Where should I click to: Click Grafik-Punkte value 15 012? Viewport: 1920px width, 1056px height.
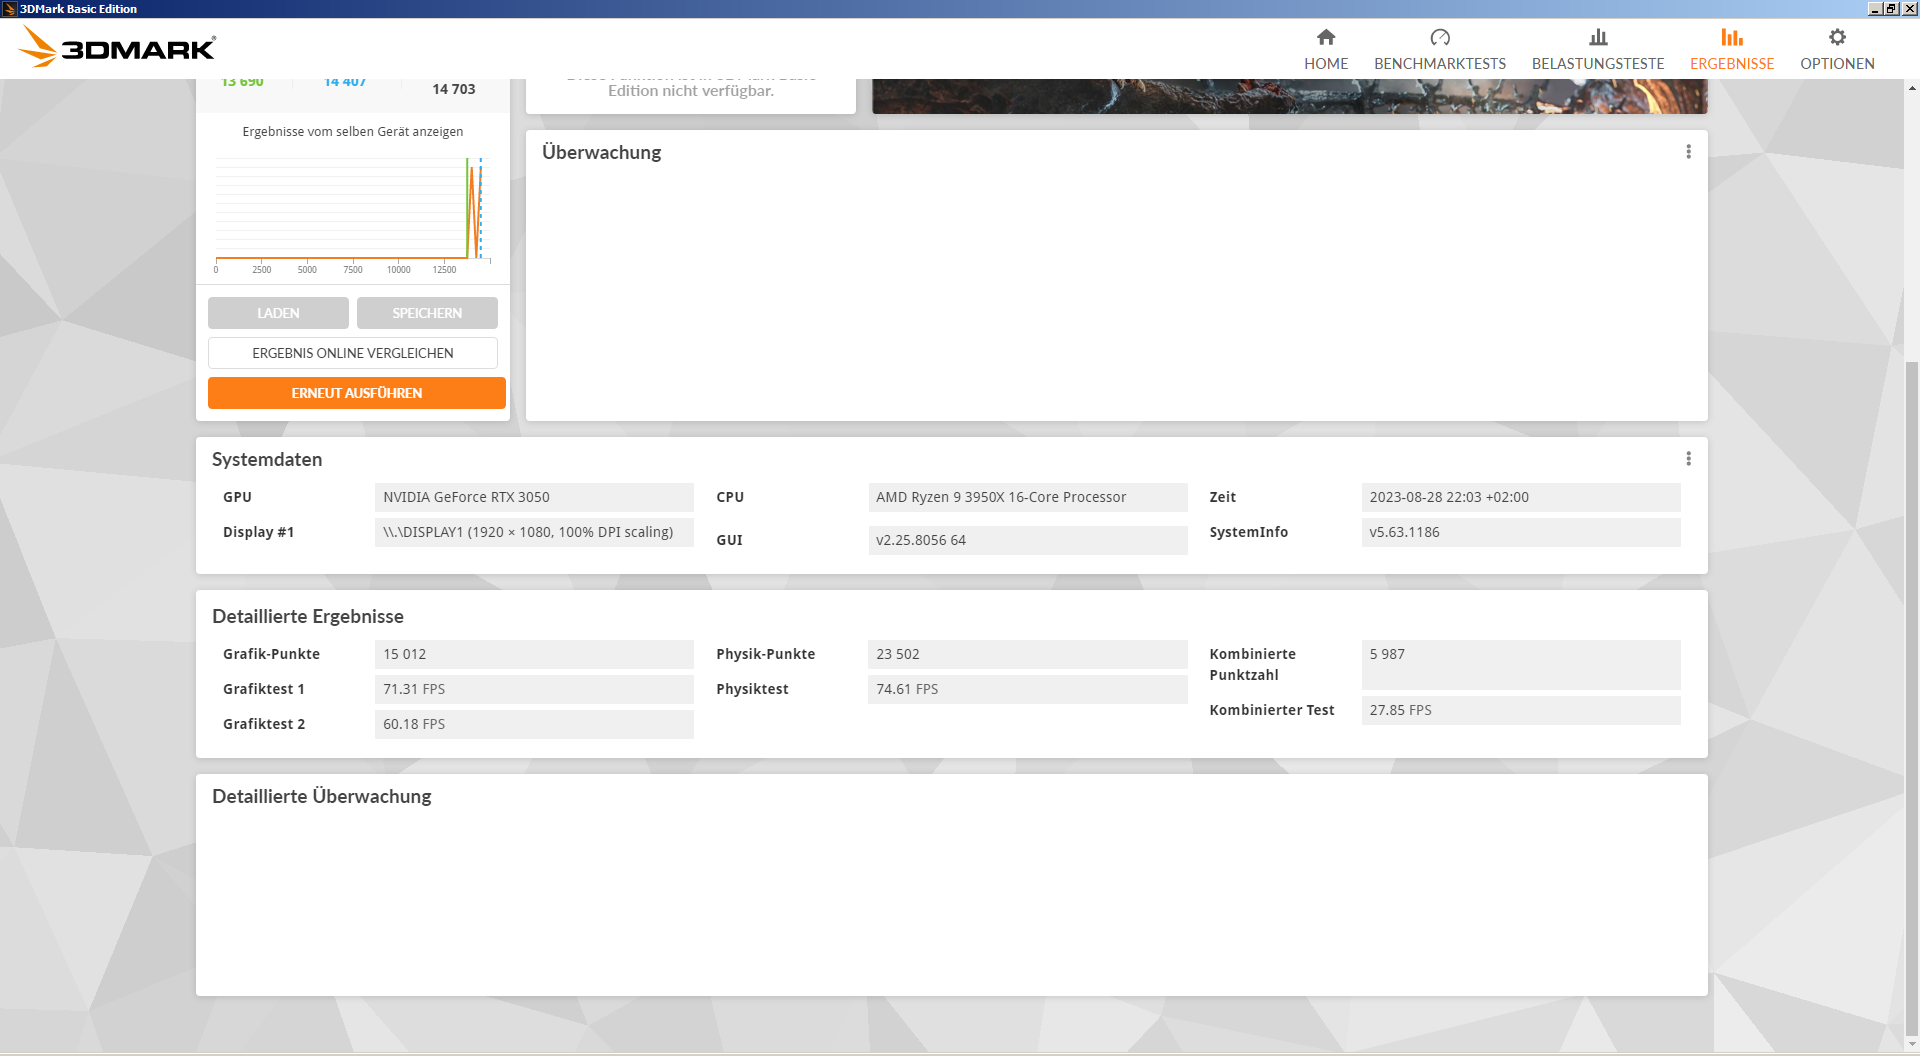pos(534,654)
